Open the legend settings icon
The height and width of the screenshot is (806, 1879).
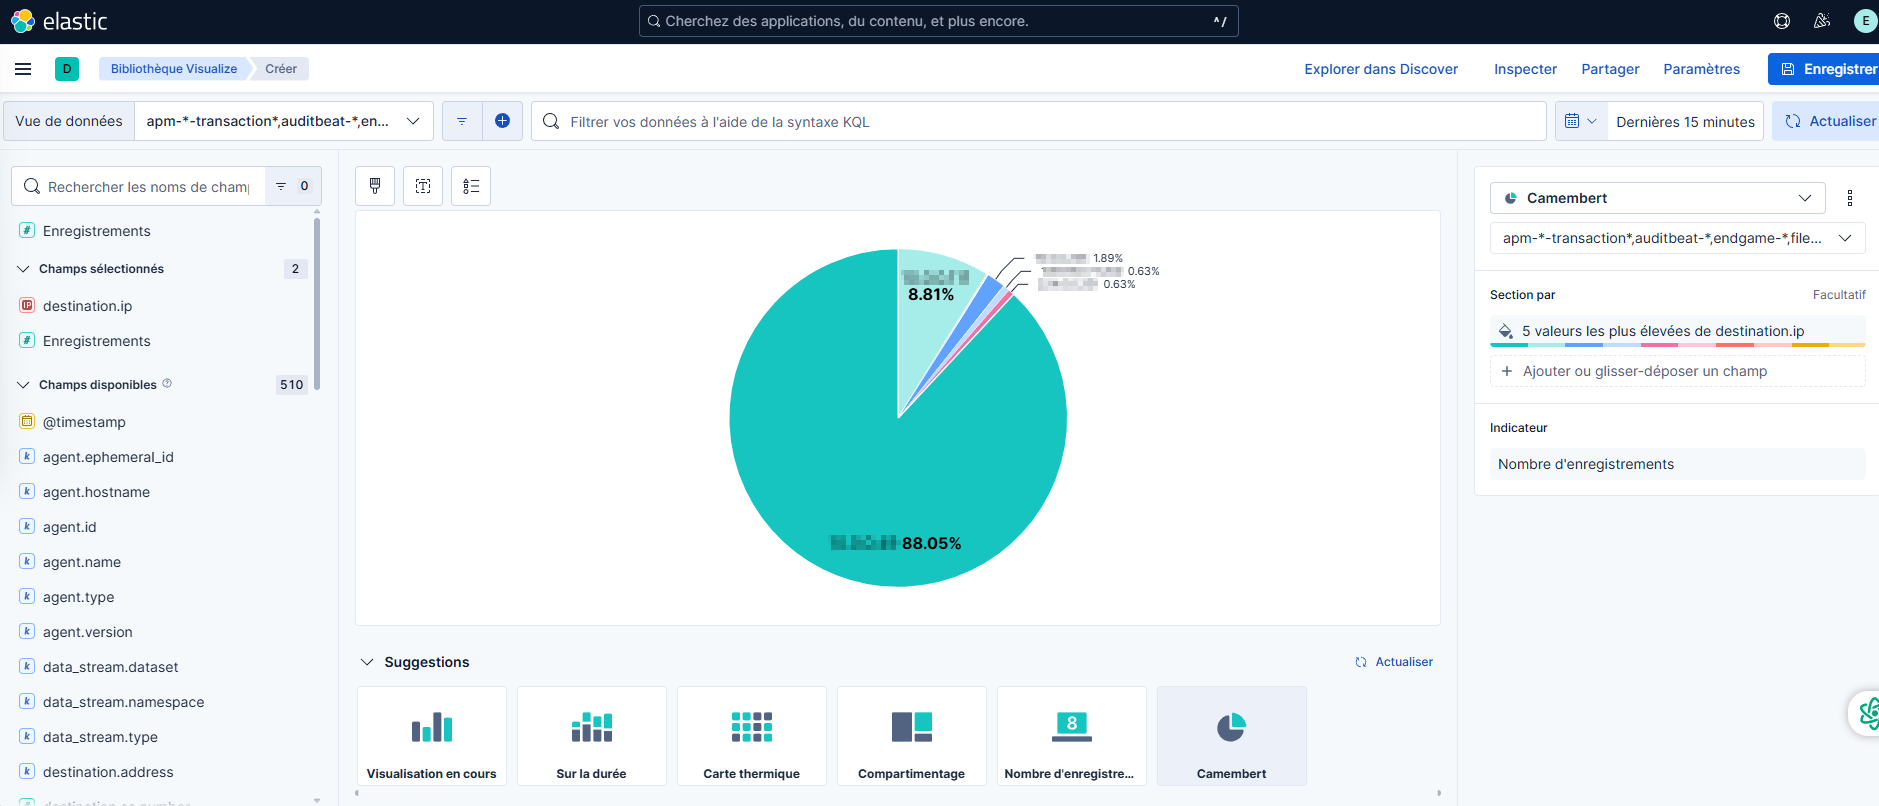471,186
